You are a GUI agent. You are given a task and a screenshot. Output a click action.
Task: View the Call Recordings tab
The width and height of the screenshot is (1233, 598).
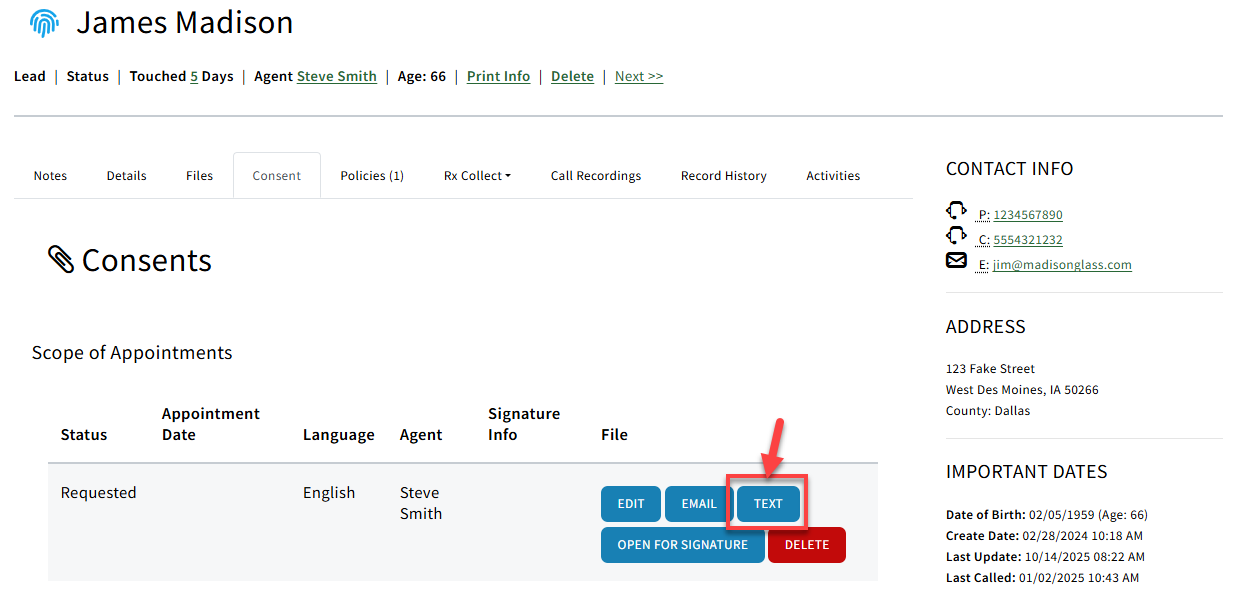[x=595, y=175]
